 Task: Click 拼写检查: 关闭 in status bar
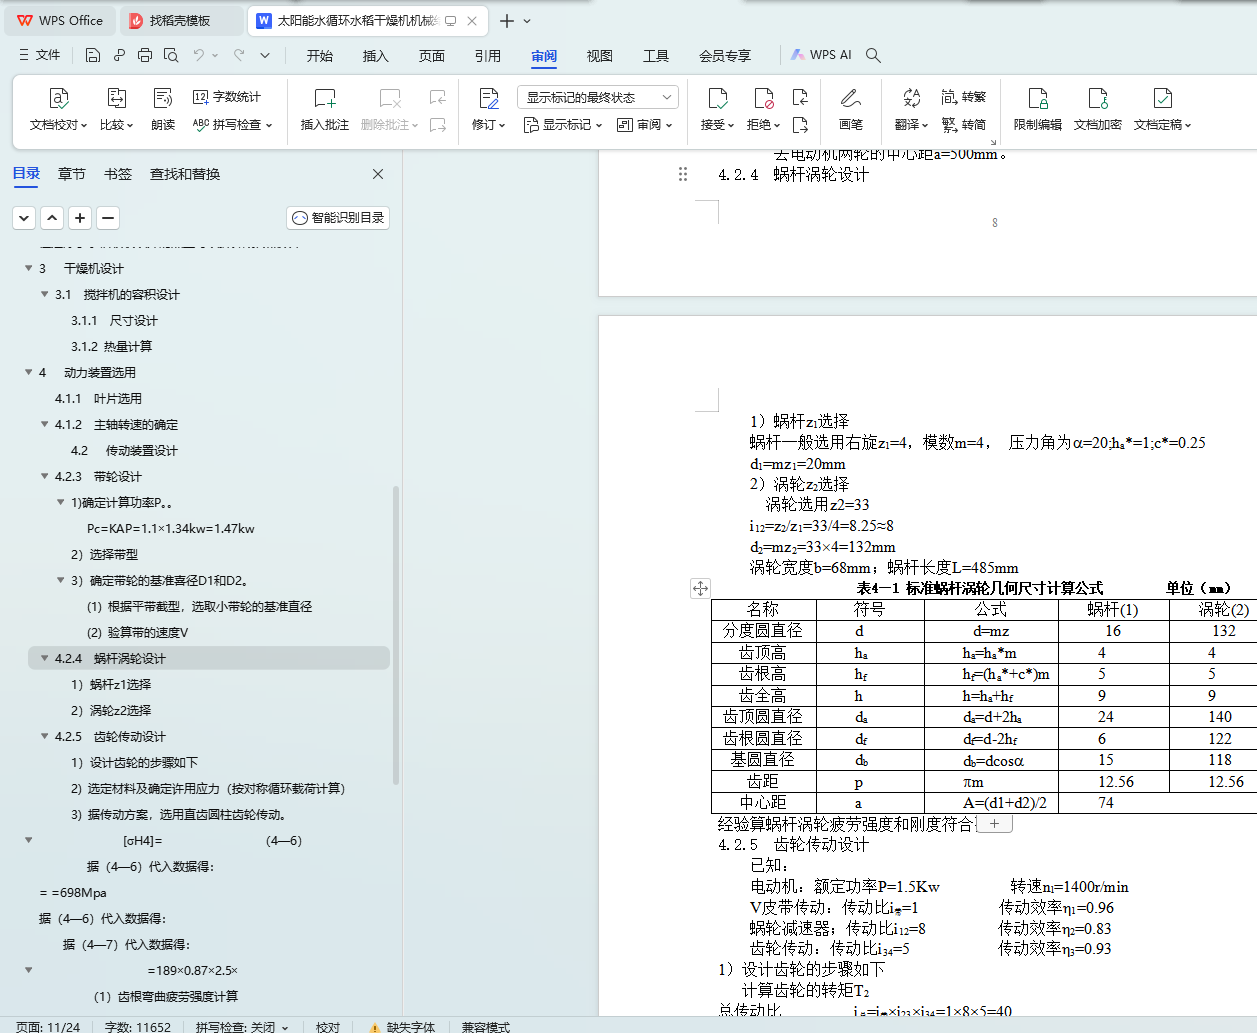[242, 1026]
